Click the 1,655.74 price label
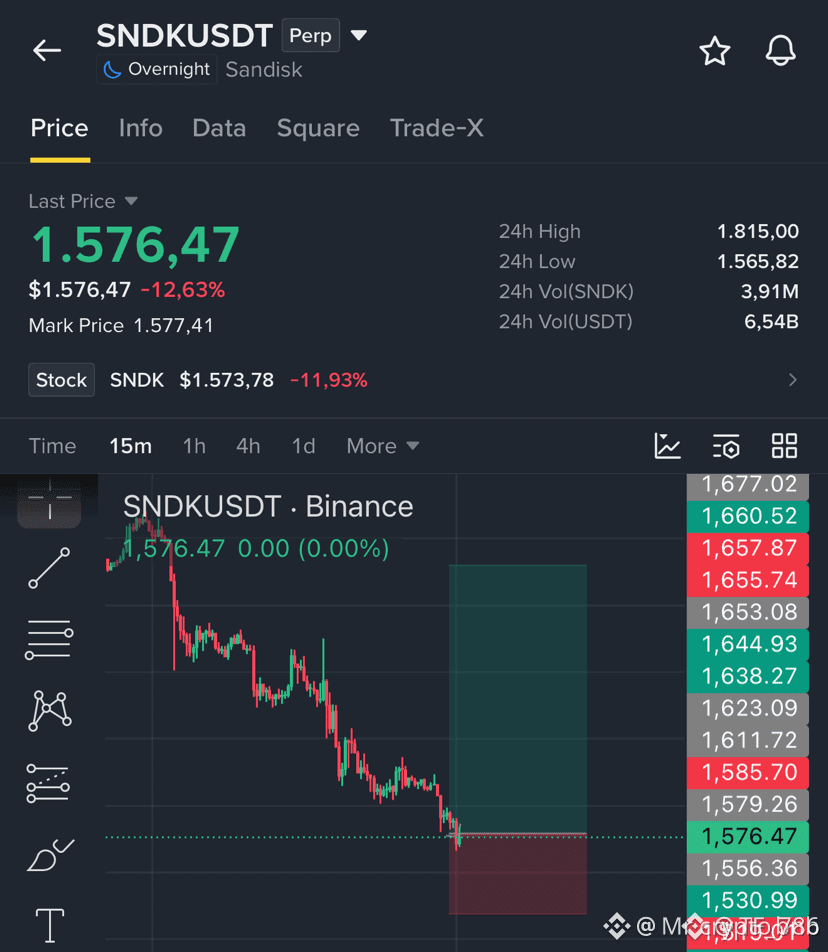 coord(748,580)
